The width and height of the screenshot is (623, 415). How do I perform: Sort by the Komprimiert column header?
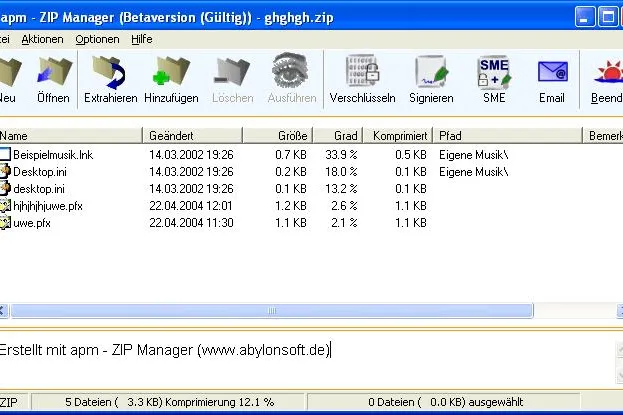click(x=398, y=136)
